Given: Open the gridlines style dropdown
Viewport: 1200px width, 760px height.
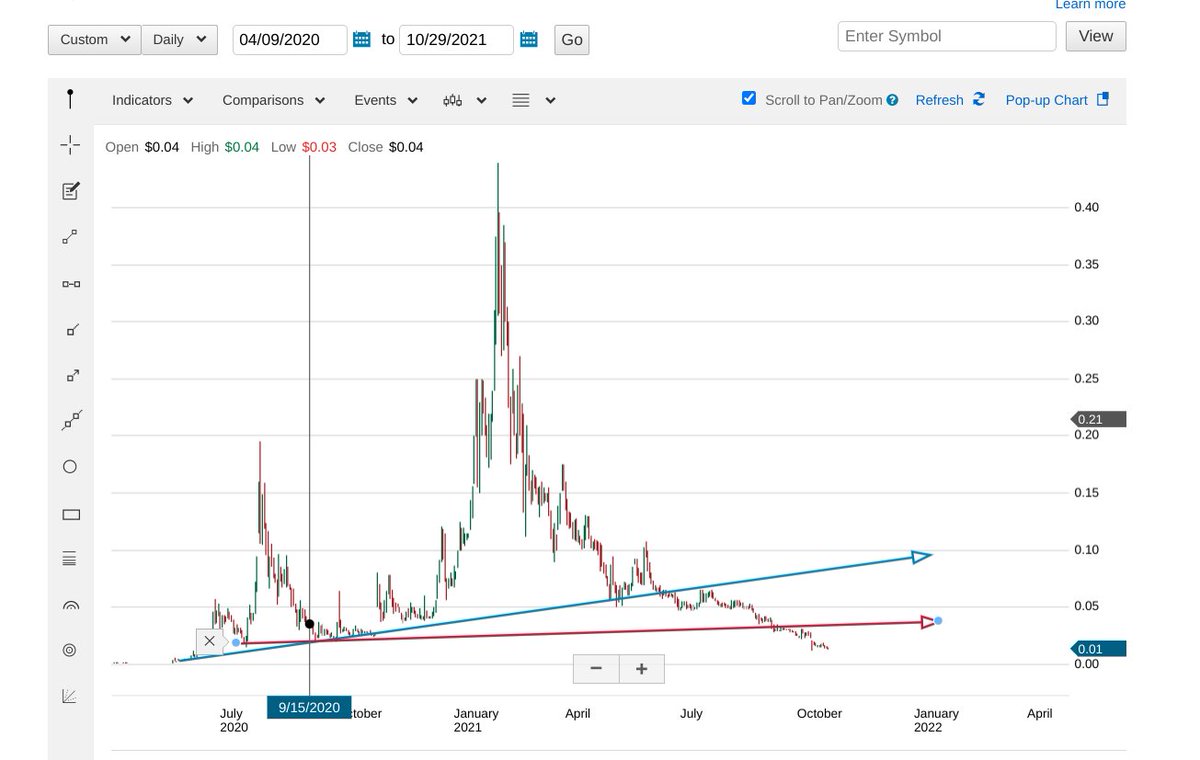Looking at the screenshot, I should coord(533,100).
